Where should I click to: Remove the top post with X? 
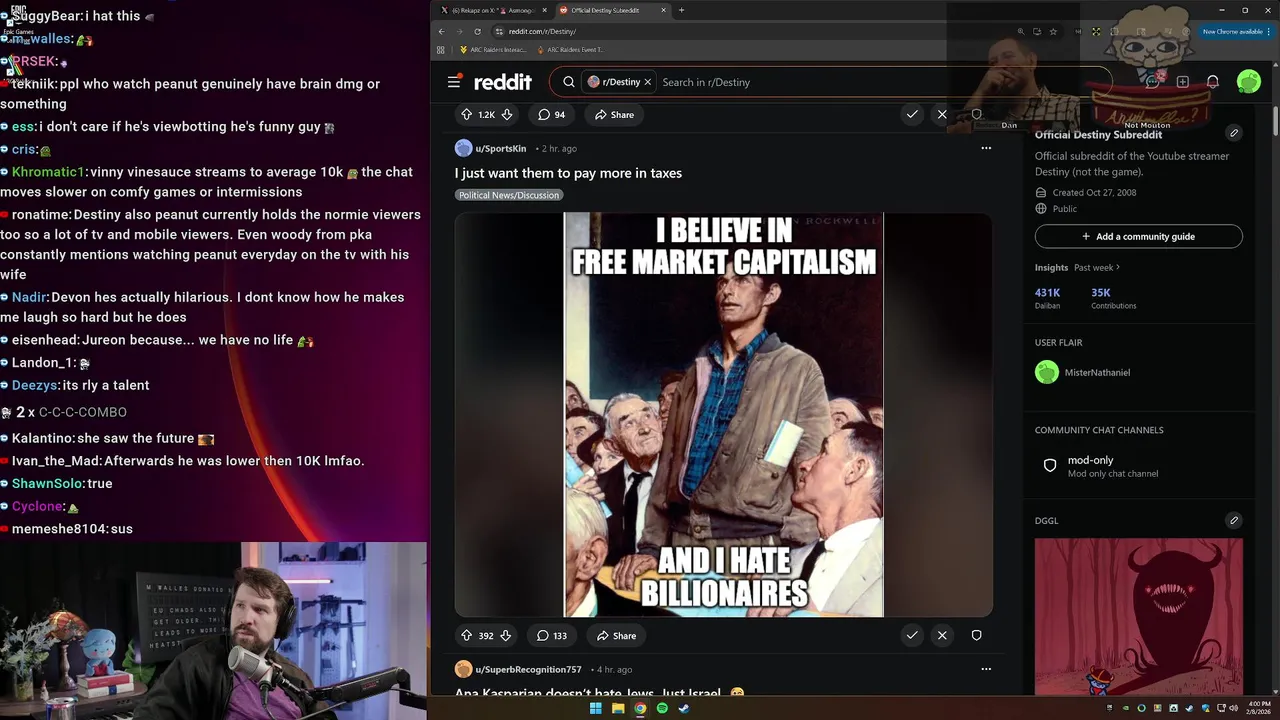942,114
